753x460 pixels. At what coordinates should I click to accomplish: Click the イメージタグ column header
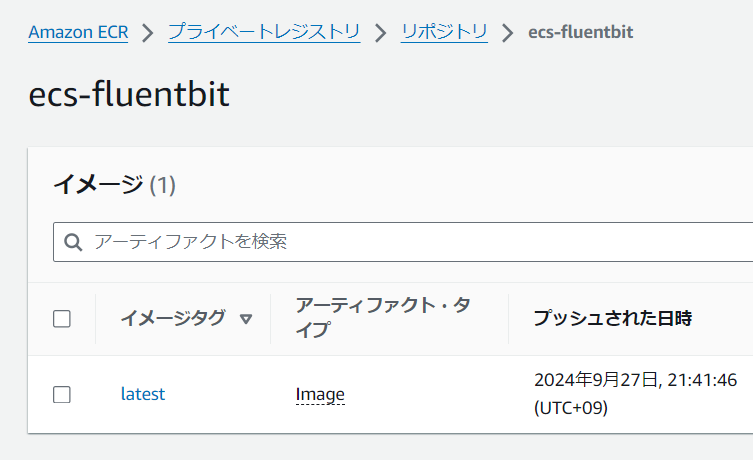[x=173, y=318]
